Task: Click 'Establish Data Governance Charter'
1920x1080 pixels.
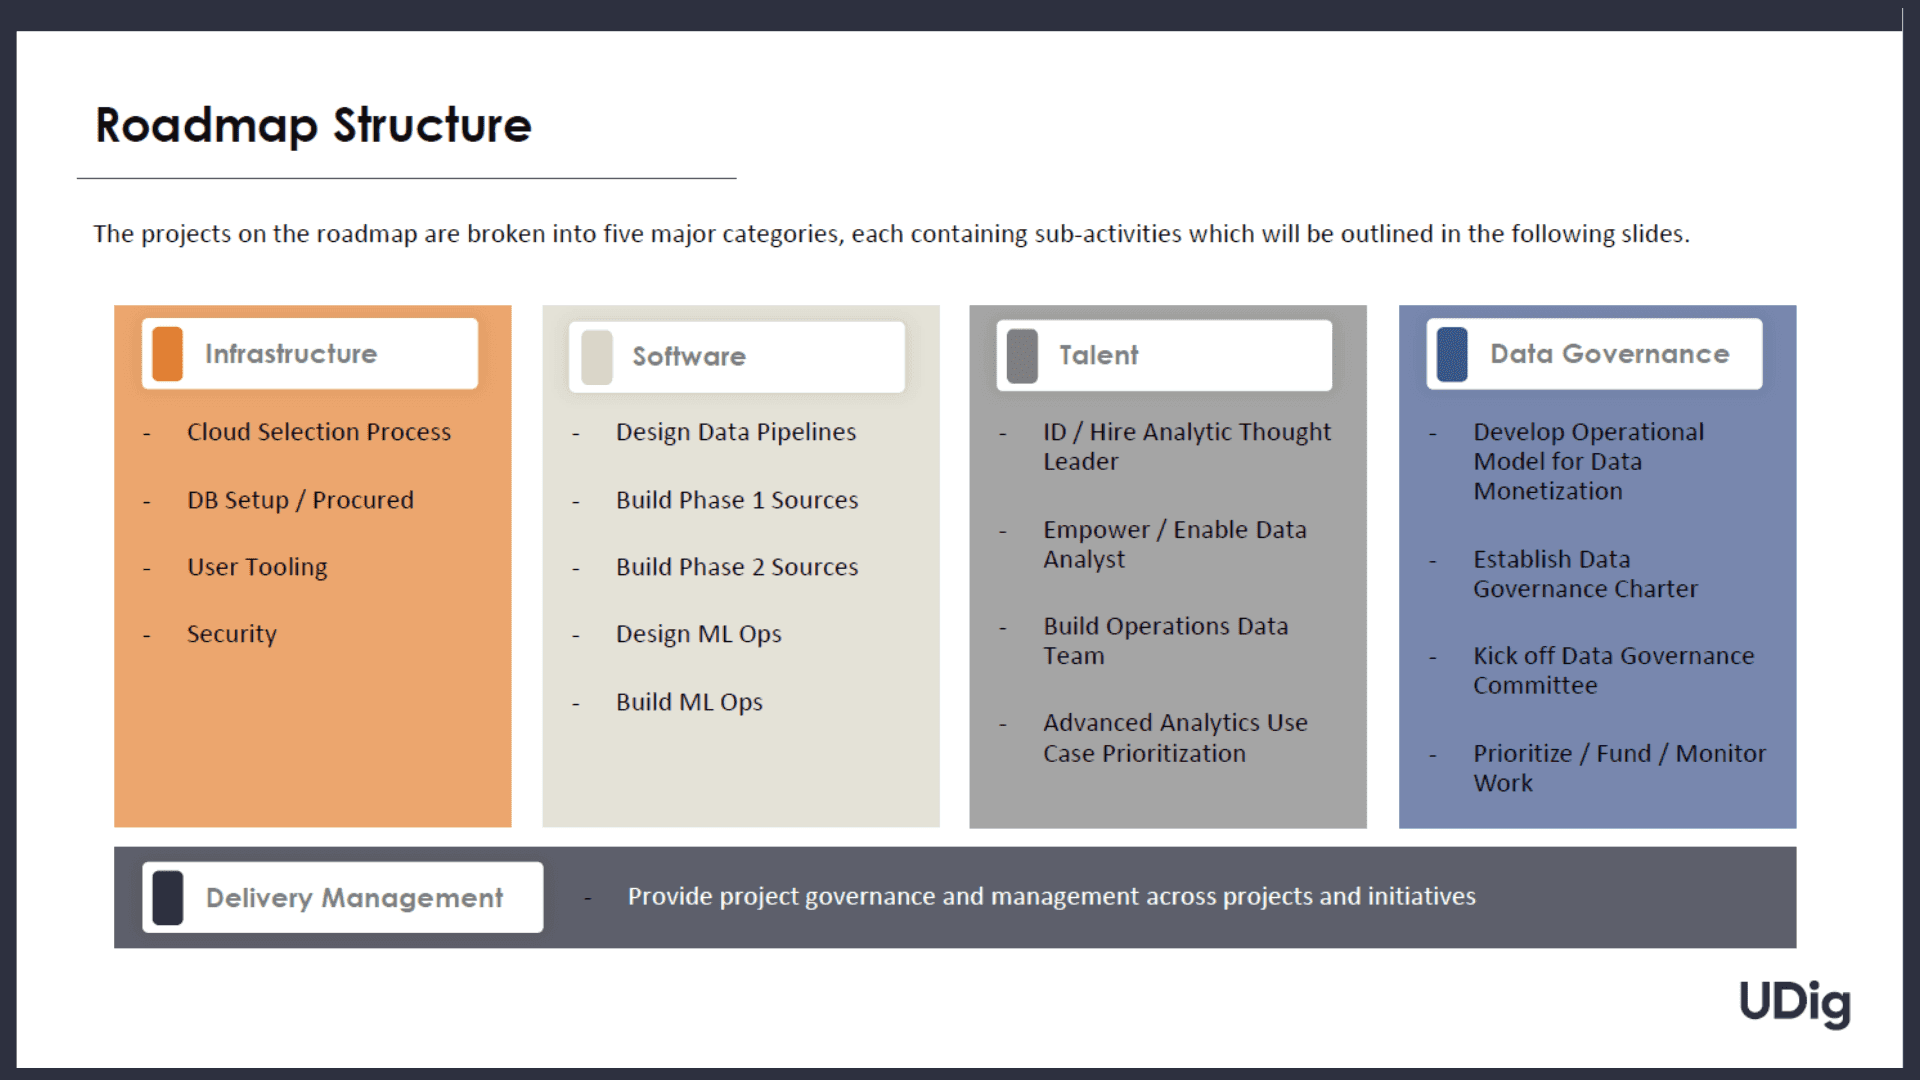Action: (x=1585, y=574)
